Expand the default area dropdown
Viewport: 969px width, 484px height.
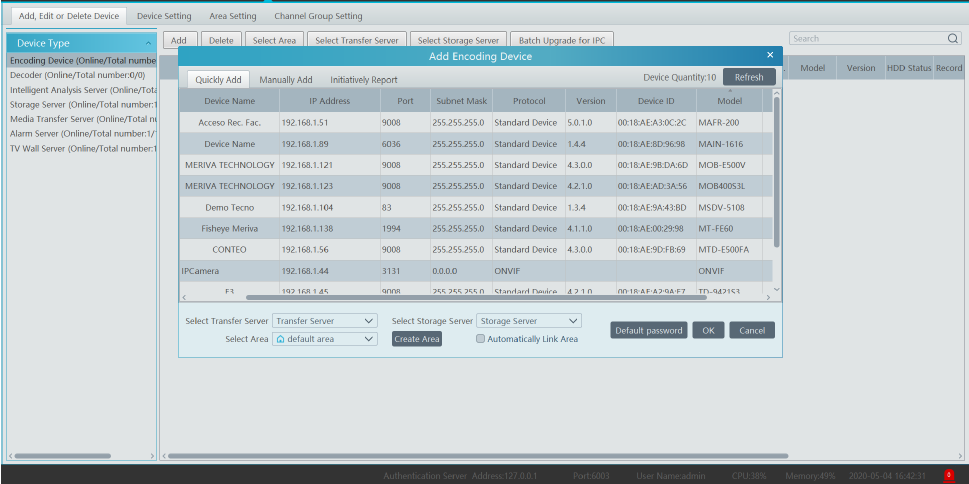click(370, 339)
